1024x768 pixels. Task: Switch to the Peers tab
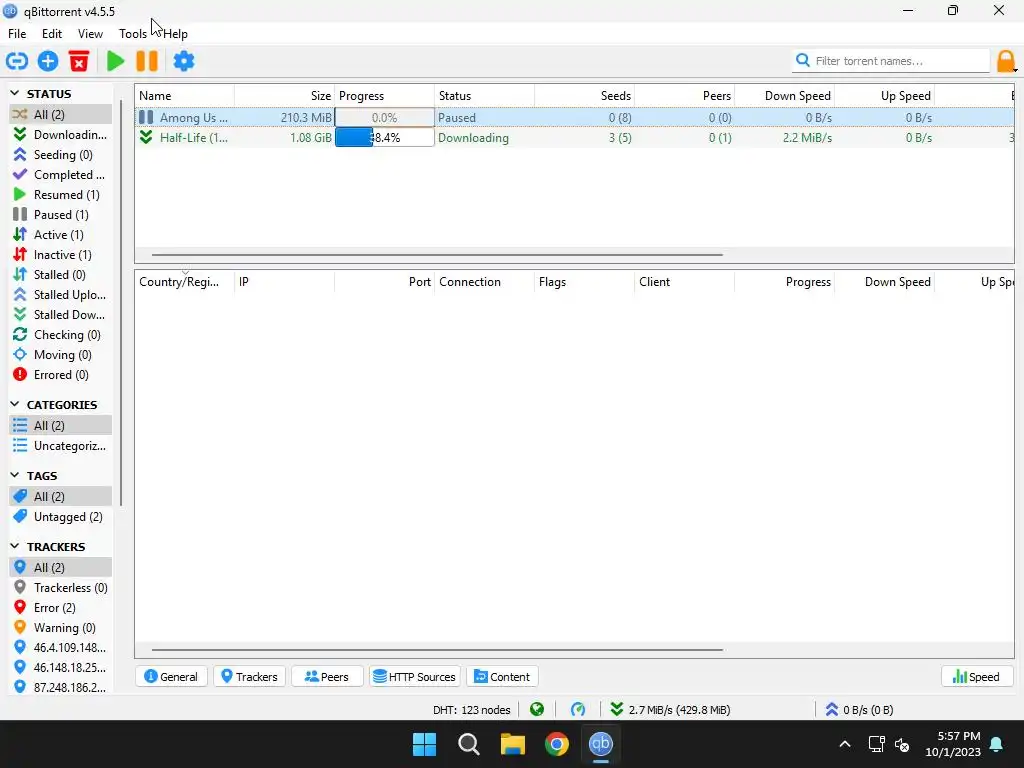pyautogui.click(x=327, y=677)
